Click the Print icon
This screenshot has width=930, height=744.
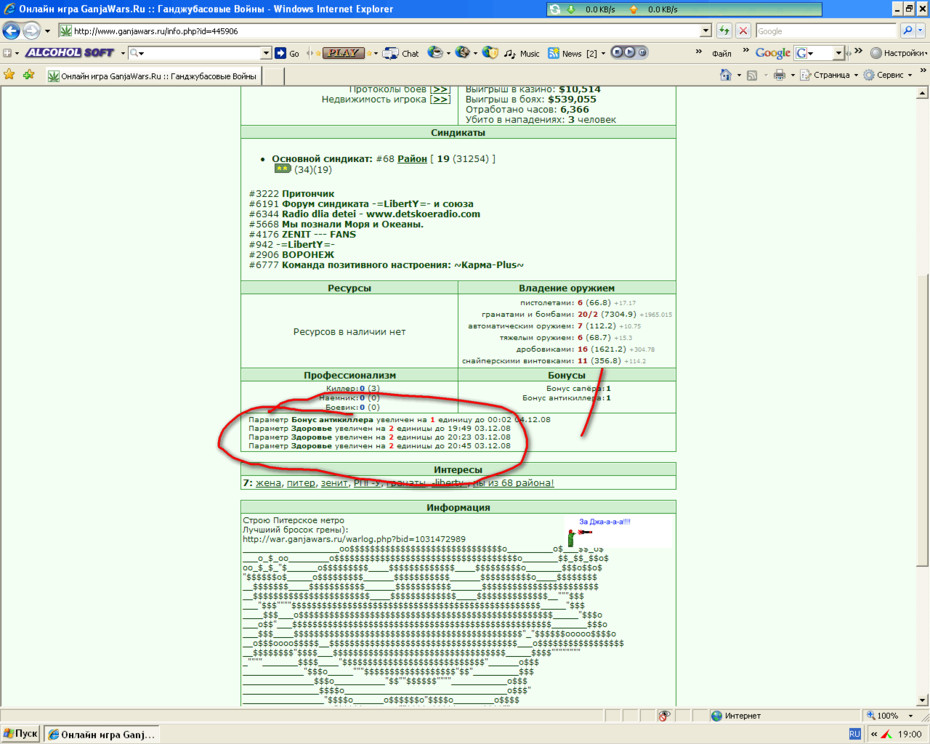pyautogui.click(x=779, y=75)
